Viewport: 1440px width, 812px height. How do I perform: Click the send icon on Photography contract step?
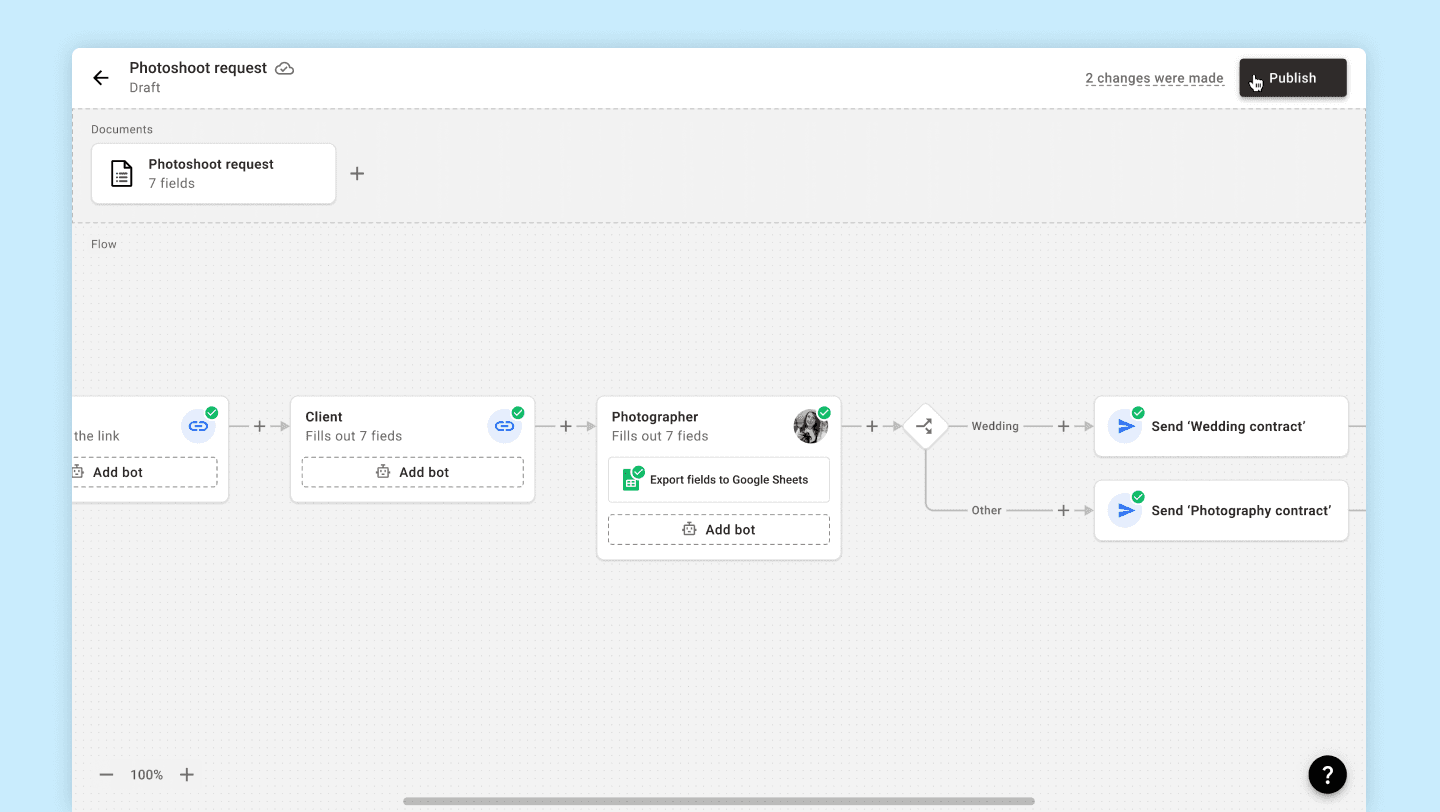click(1126, 511)
